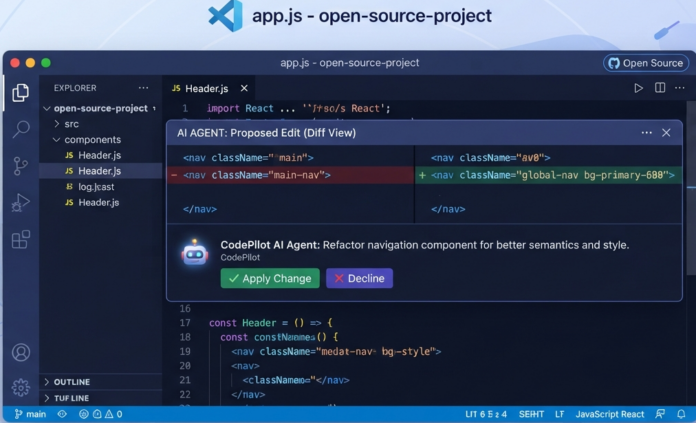Click the const Header code line 17

[271, 323]
